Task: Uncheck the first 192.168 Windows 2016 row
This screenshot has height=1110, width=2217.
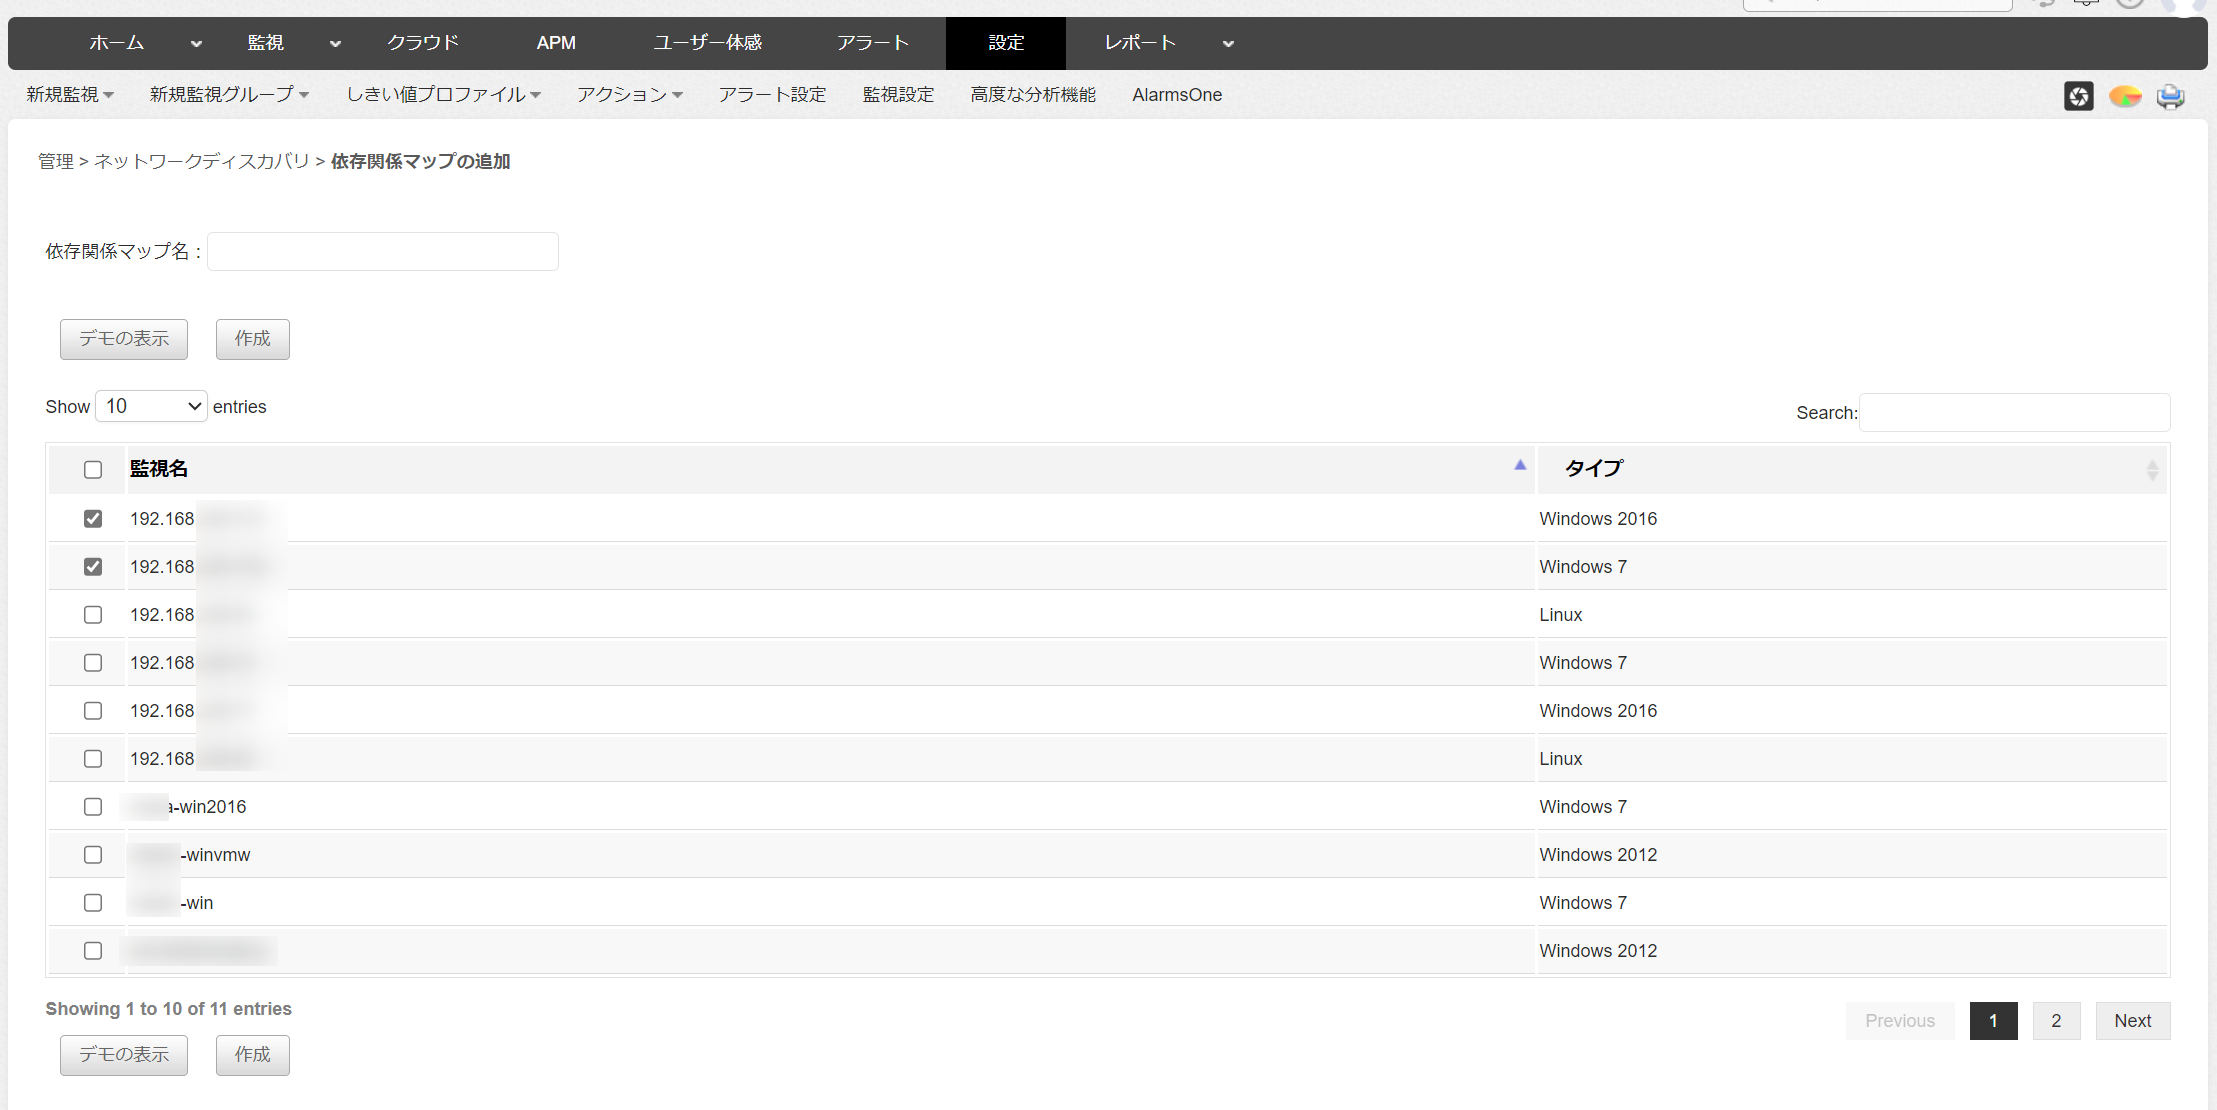Action: pyautogui.click(x=93, y=519)
